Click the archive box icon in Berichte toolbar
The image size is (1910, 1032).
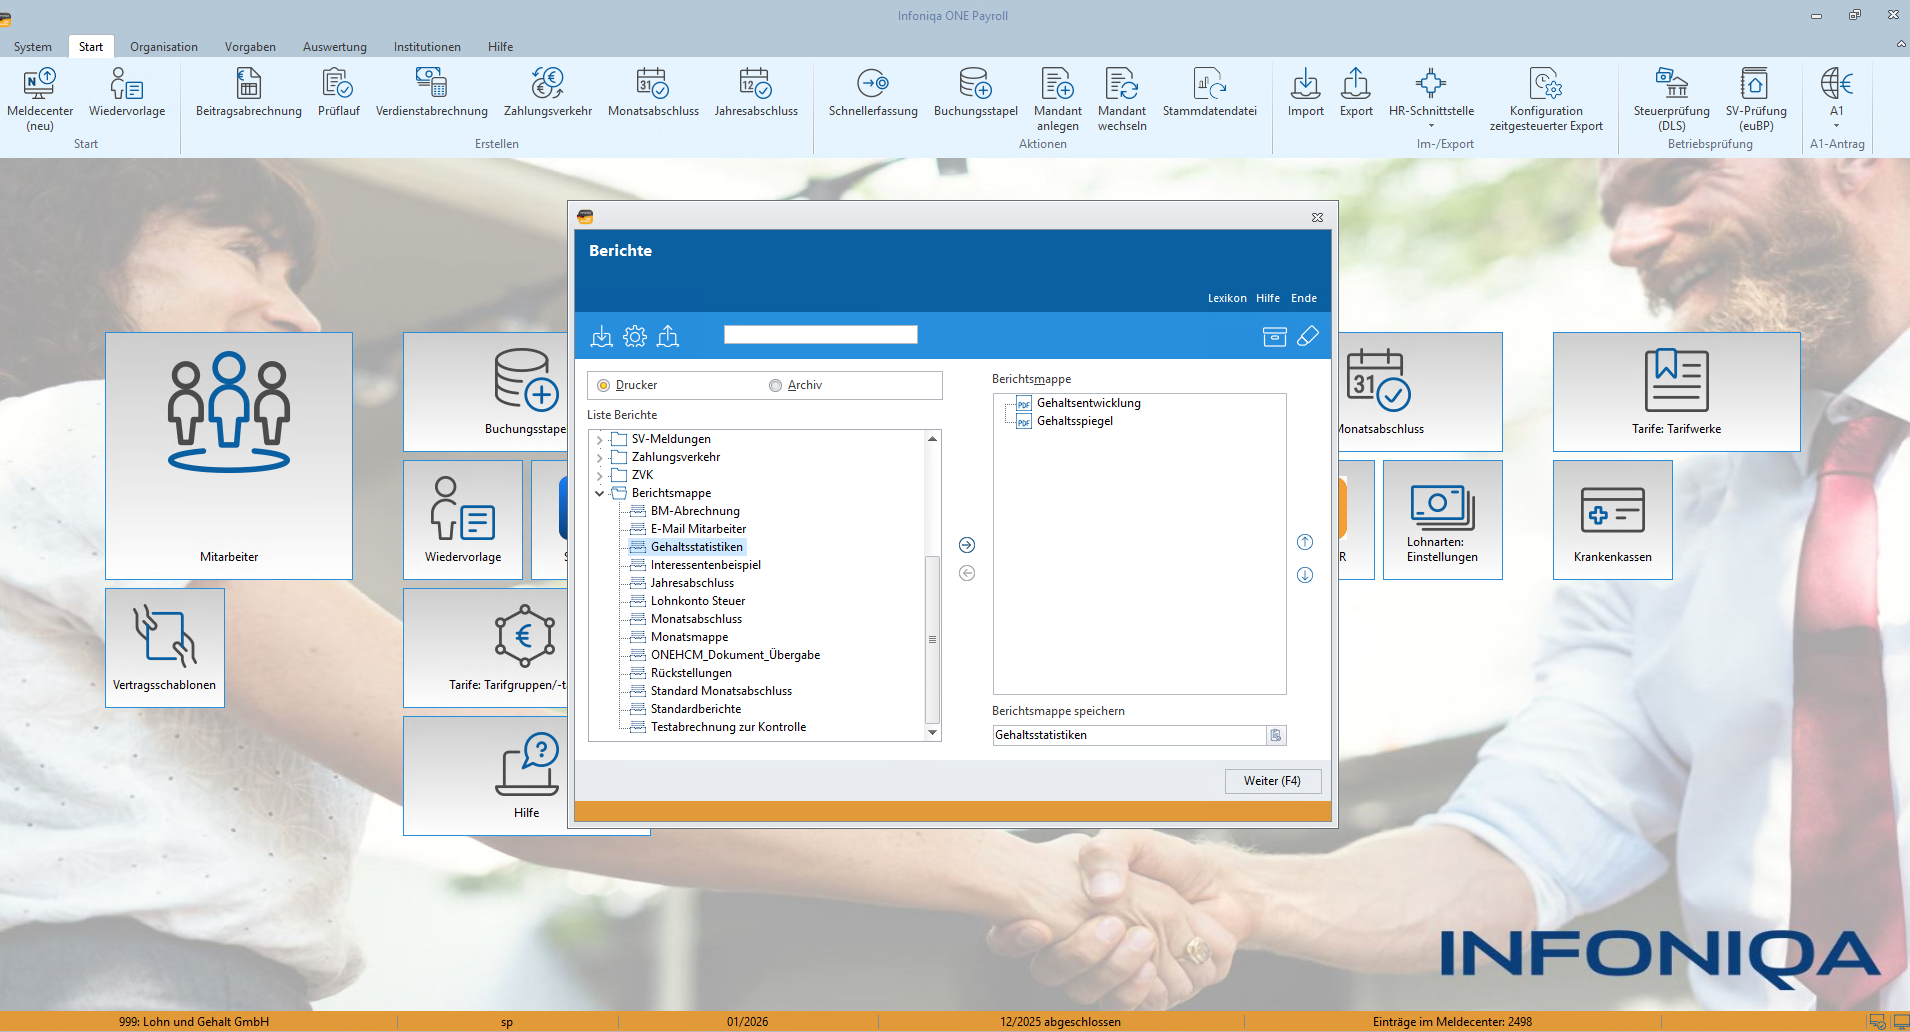pyautogui.click(x=1275, y=336)
